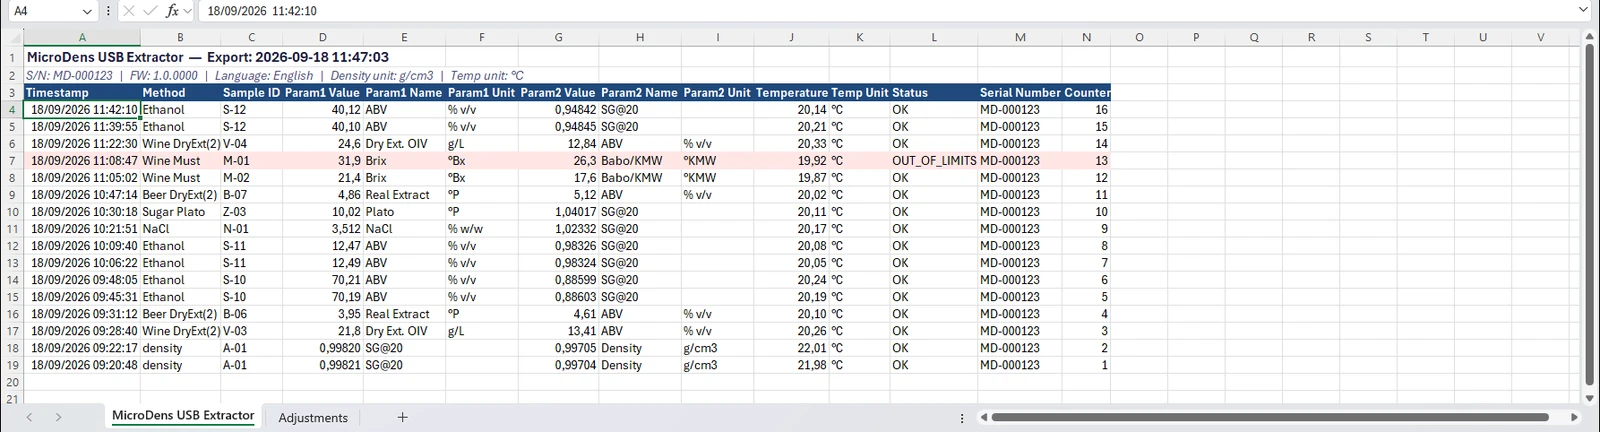
Task: Click the % w/w unit cell
Action: (x=481, y=229)
